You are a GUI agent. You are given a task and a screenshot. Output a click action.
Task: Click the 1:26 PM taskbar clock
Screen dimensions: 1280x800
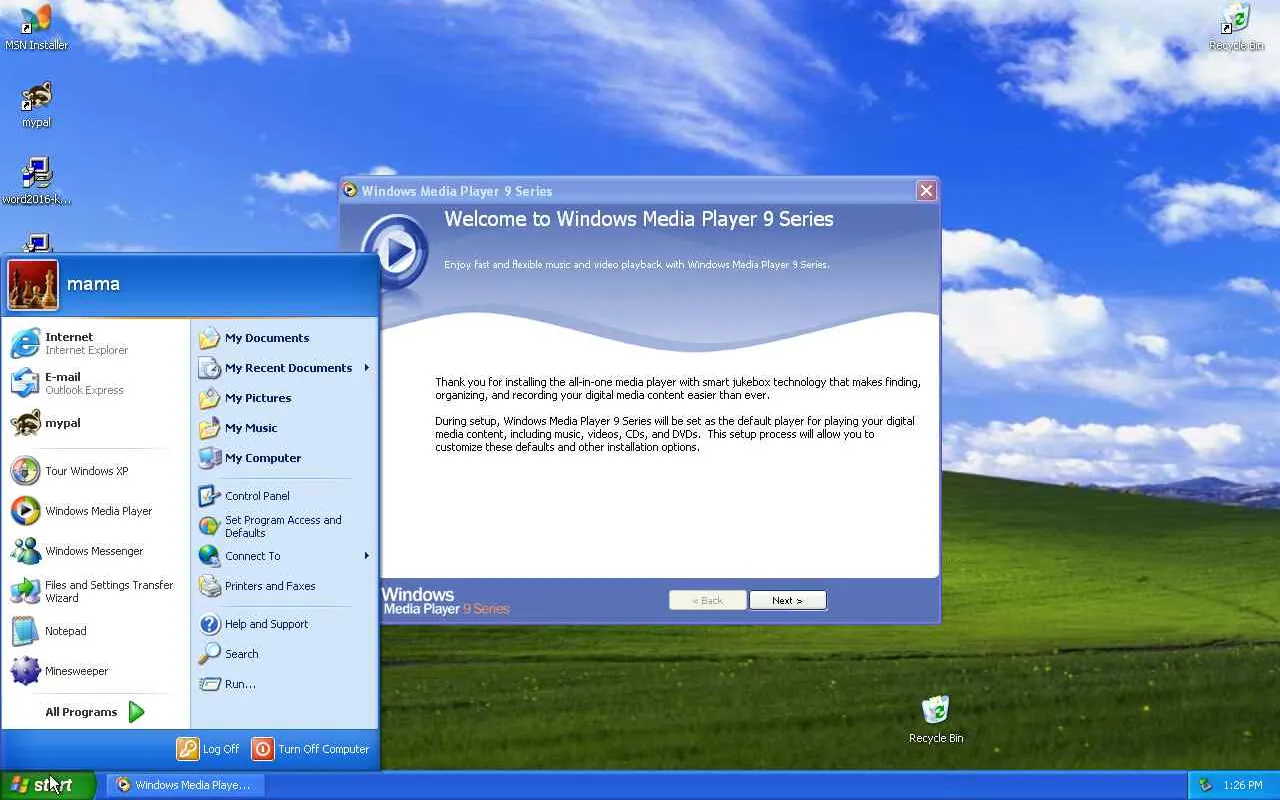pos(1242,785)
